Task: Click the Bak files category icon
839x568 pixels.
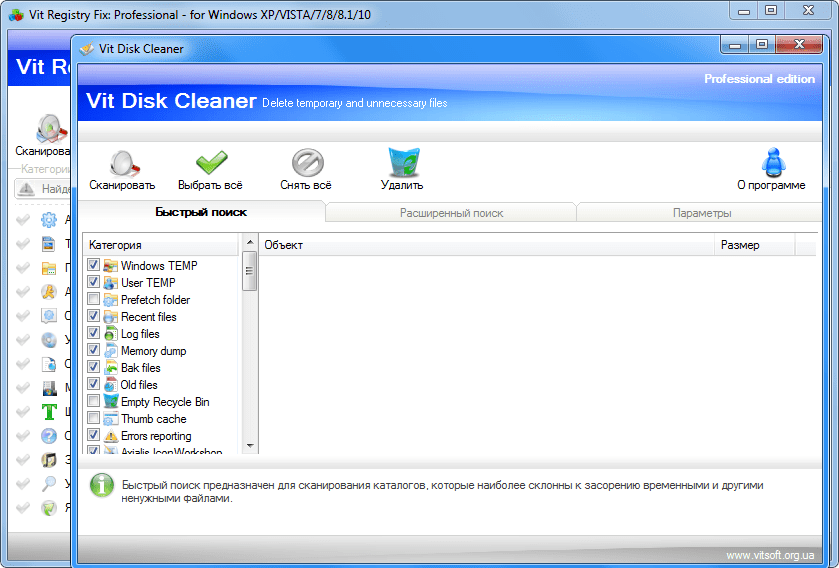Action: (111, 367)
